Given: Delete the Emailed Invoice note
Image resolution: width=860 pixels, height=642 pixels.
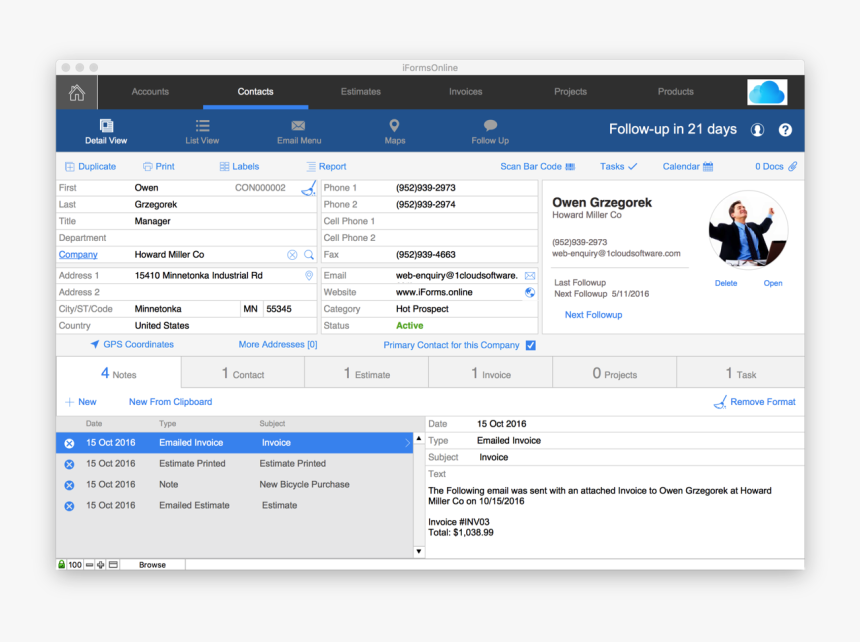Looking at the screenshot, I should tap(69, 443).
